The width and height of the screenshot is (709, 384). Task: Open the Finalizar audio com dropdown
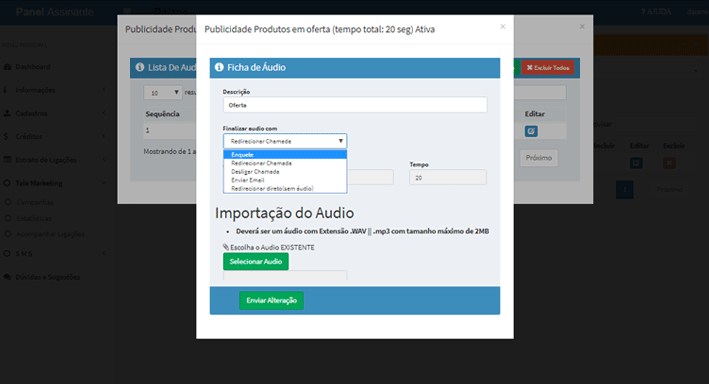(285, 141)
